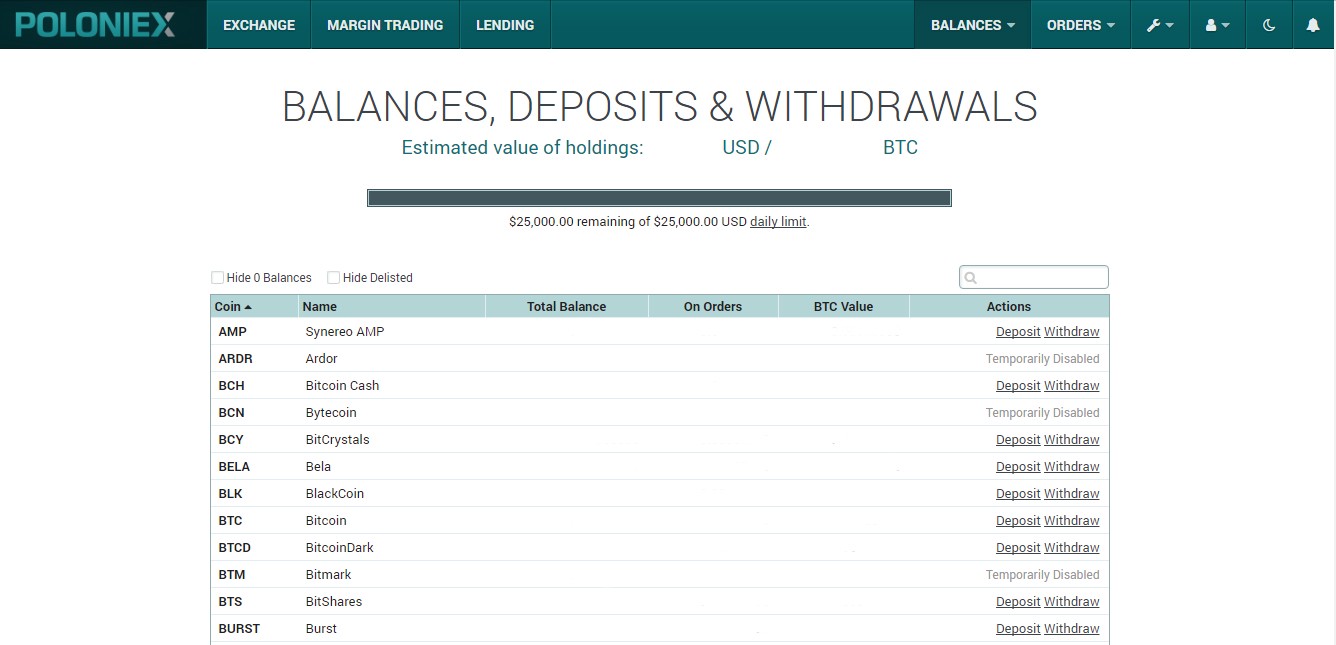Deposit BitCrystals
Image resolution: width=1336 pixels, height=645 pixels.
1018,440
